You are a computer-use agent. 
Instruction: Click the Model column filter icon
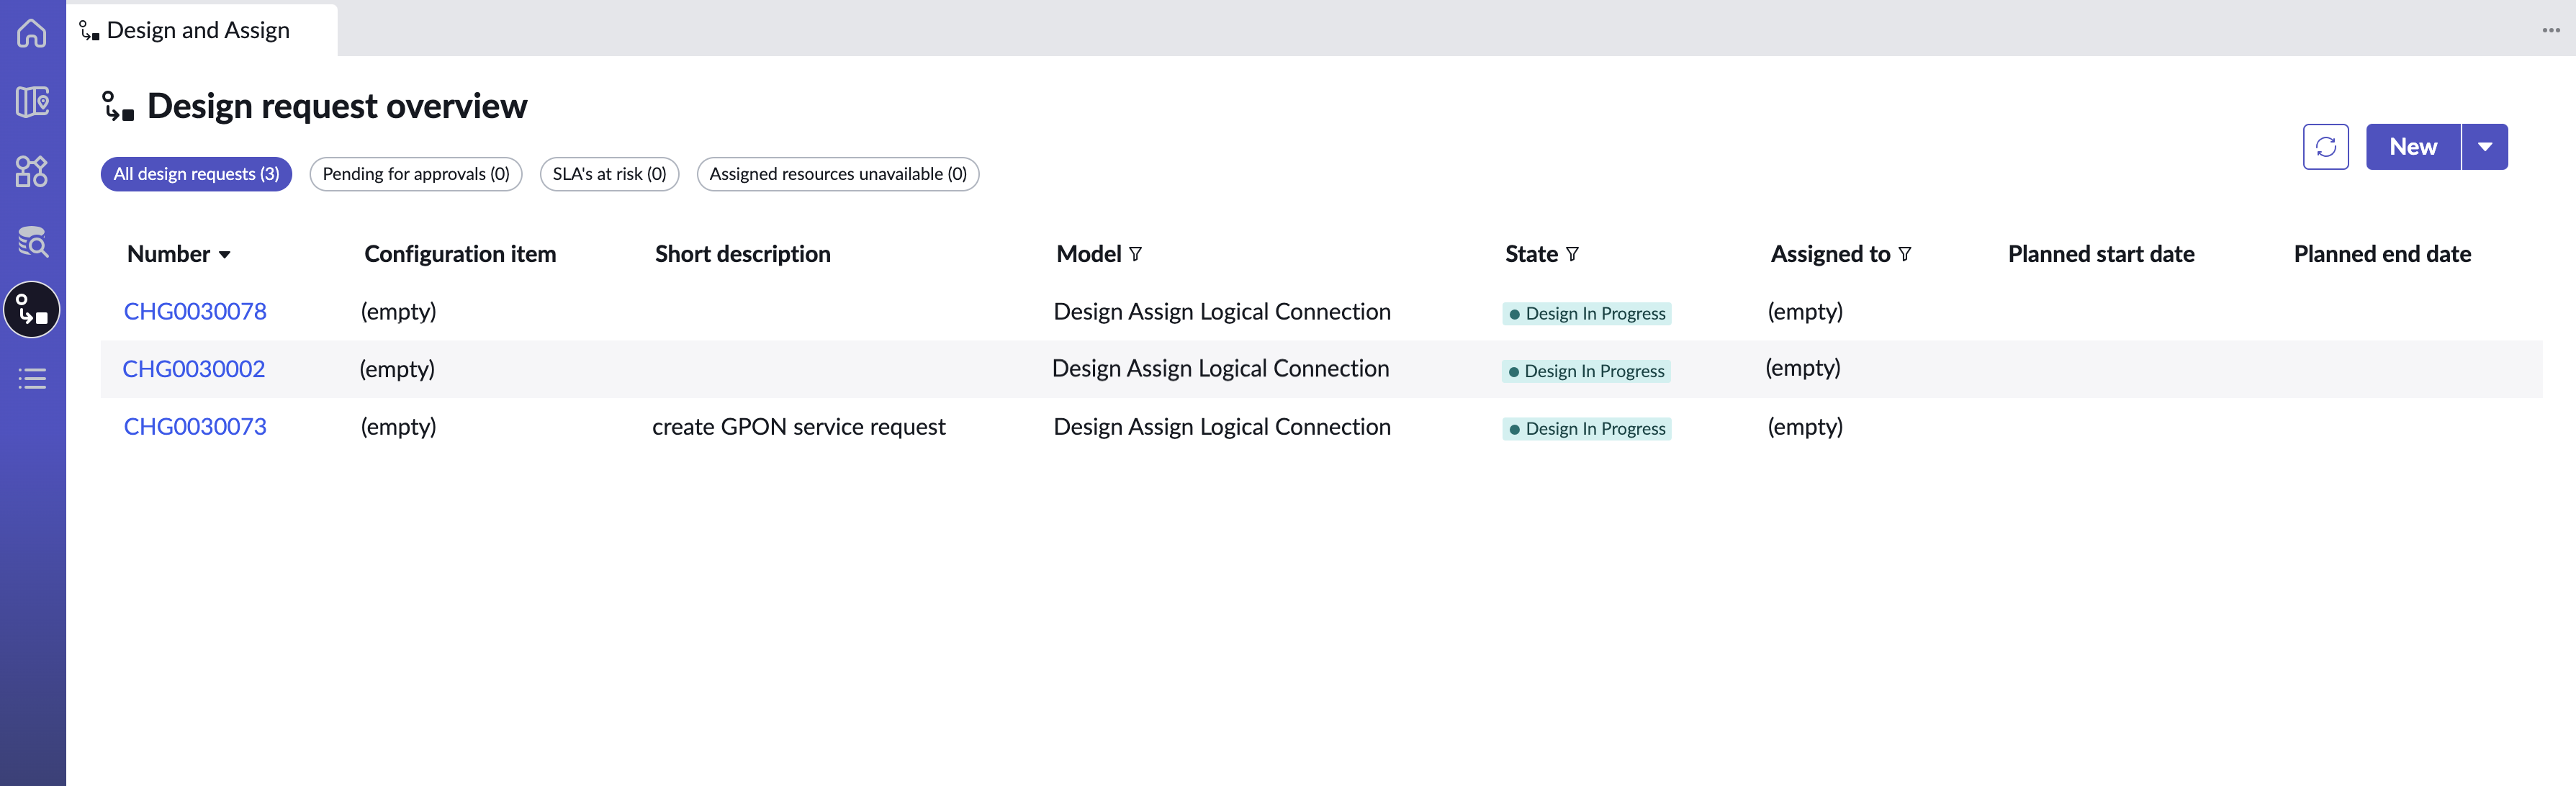coord(1135,255)
